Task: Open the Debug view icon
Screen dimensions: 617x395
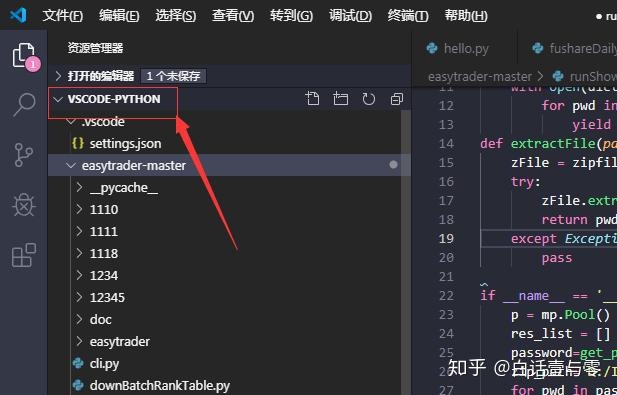Action: click(24, 205)
